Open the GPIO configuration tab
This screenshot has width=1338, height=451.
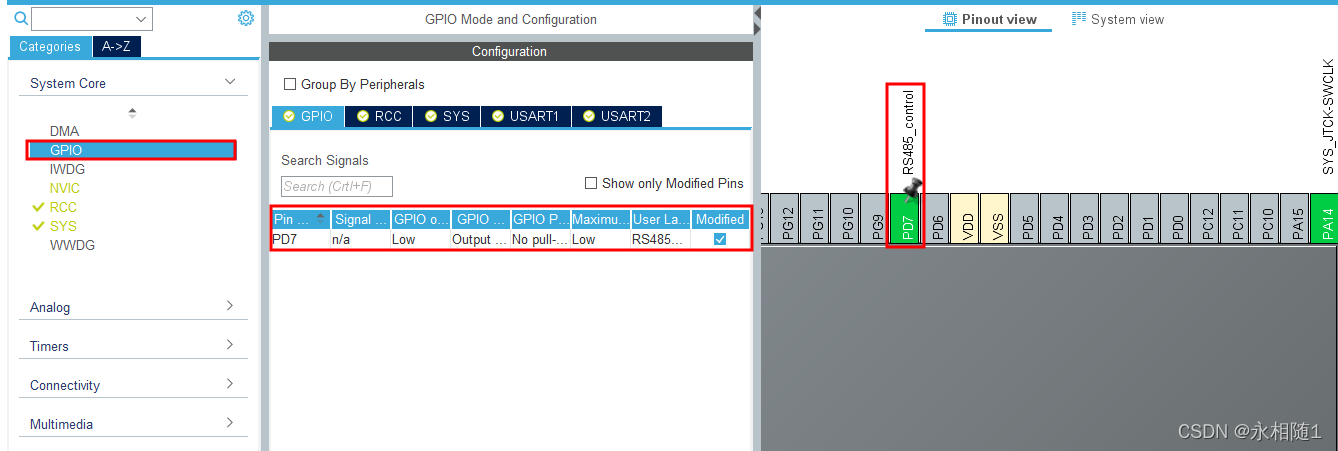pos(308,116)
